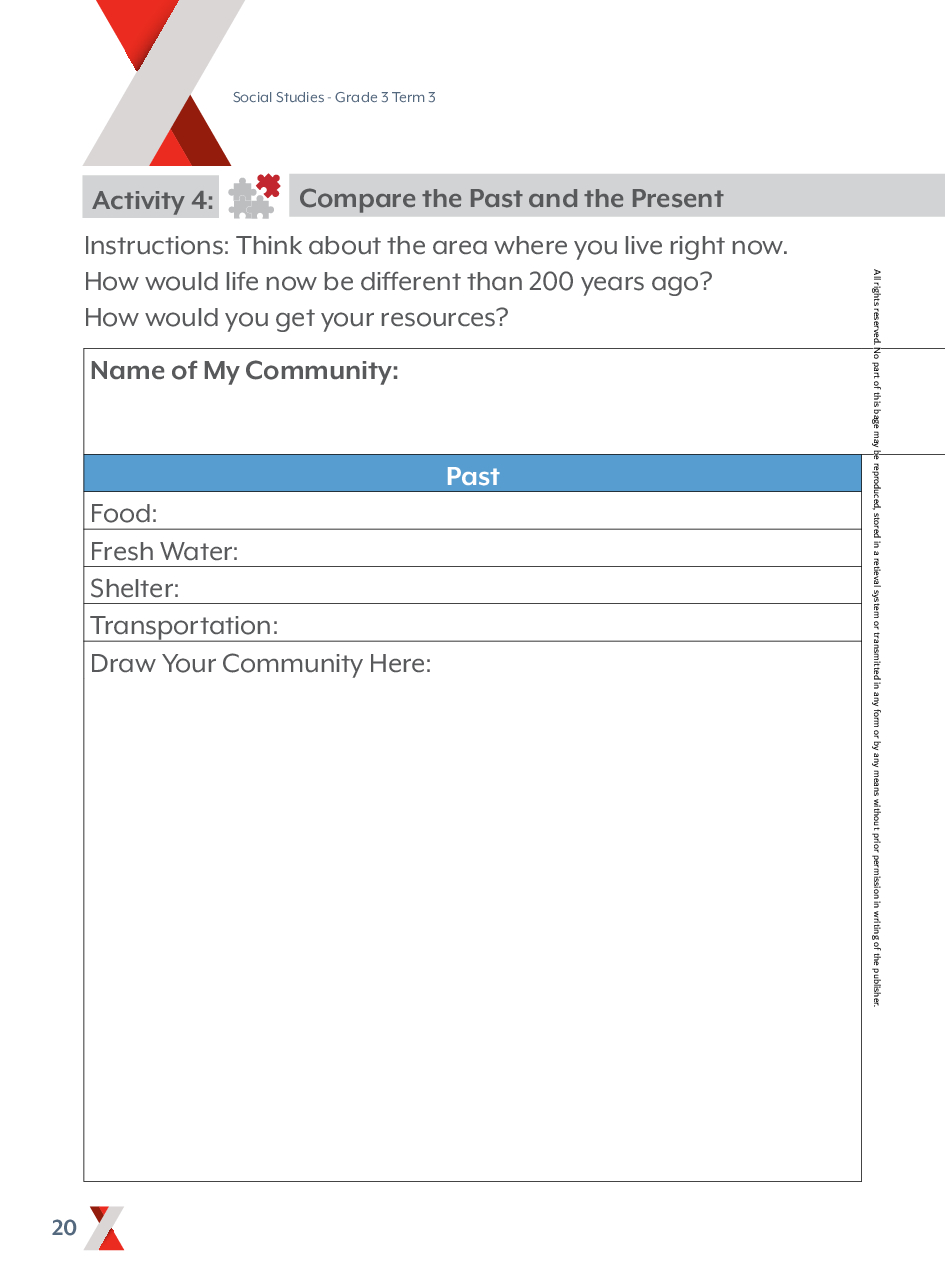Viewport: 945px width, 1276px height.
Task: Click the "How would you get your resources?" line
Action: tap(296, 317)
